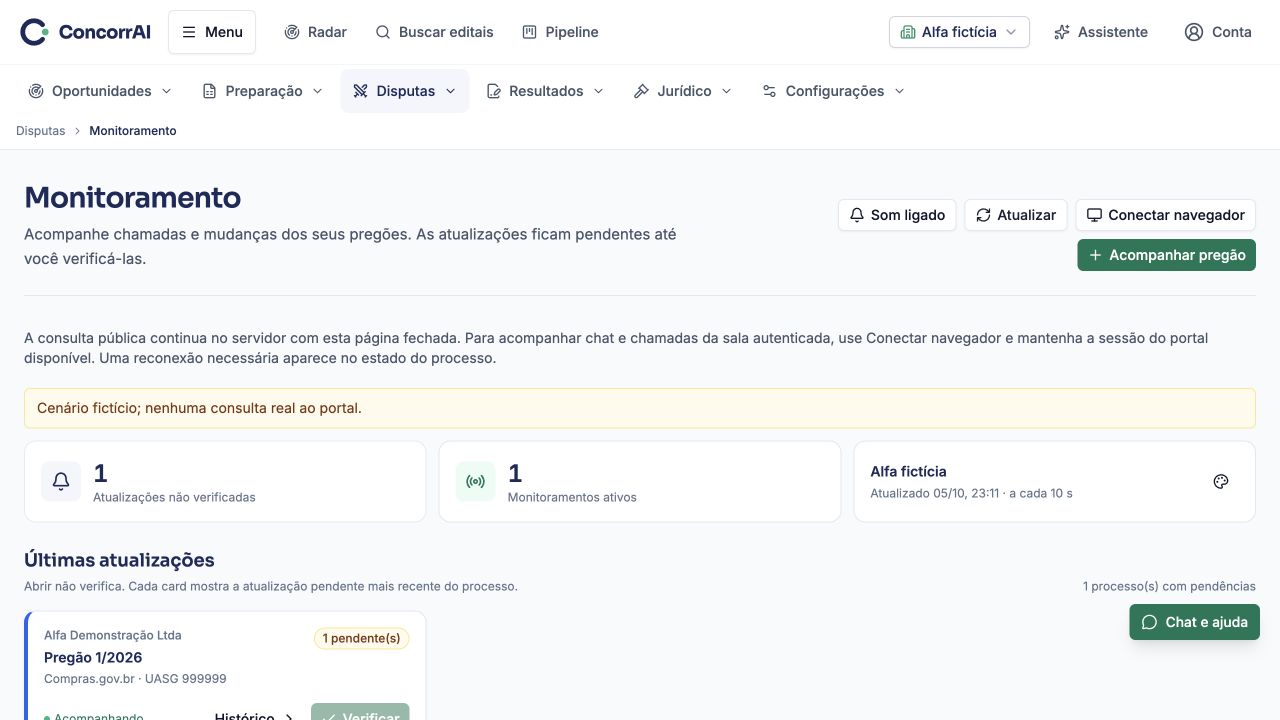Click the ConcorrAI logo
1280x720 pixels.
click(x=86, y=32)
